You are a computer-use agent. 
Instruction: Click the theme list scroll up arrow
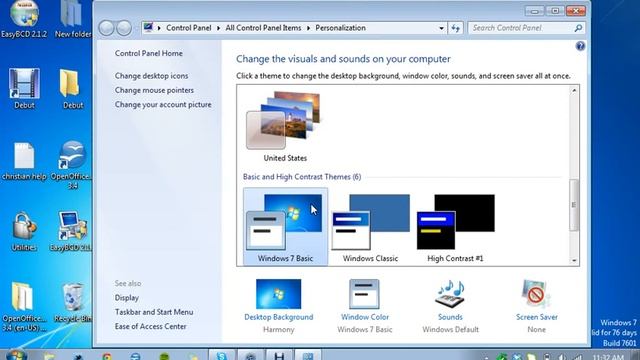coord(574,90)
